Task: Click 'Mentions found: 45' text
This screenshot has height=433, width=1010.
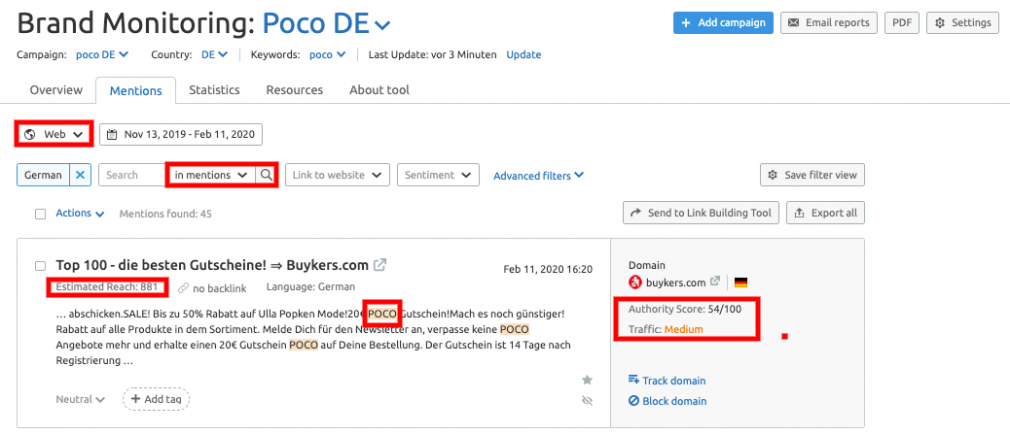Action: (166, 214)
